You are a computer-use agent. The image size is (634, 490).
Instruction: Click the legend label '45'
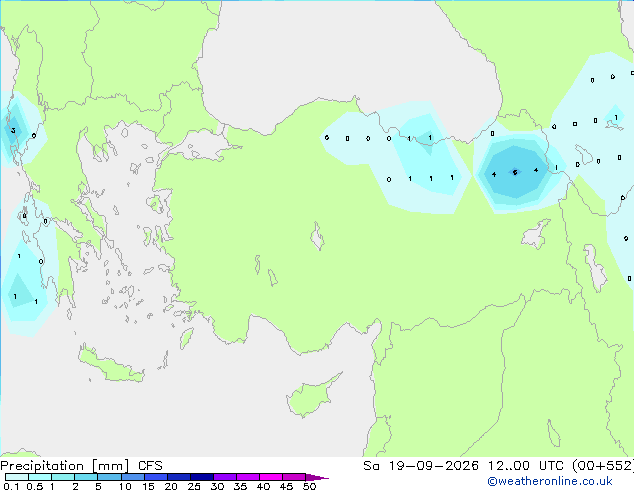[286, 486]
